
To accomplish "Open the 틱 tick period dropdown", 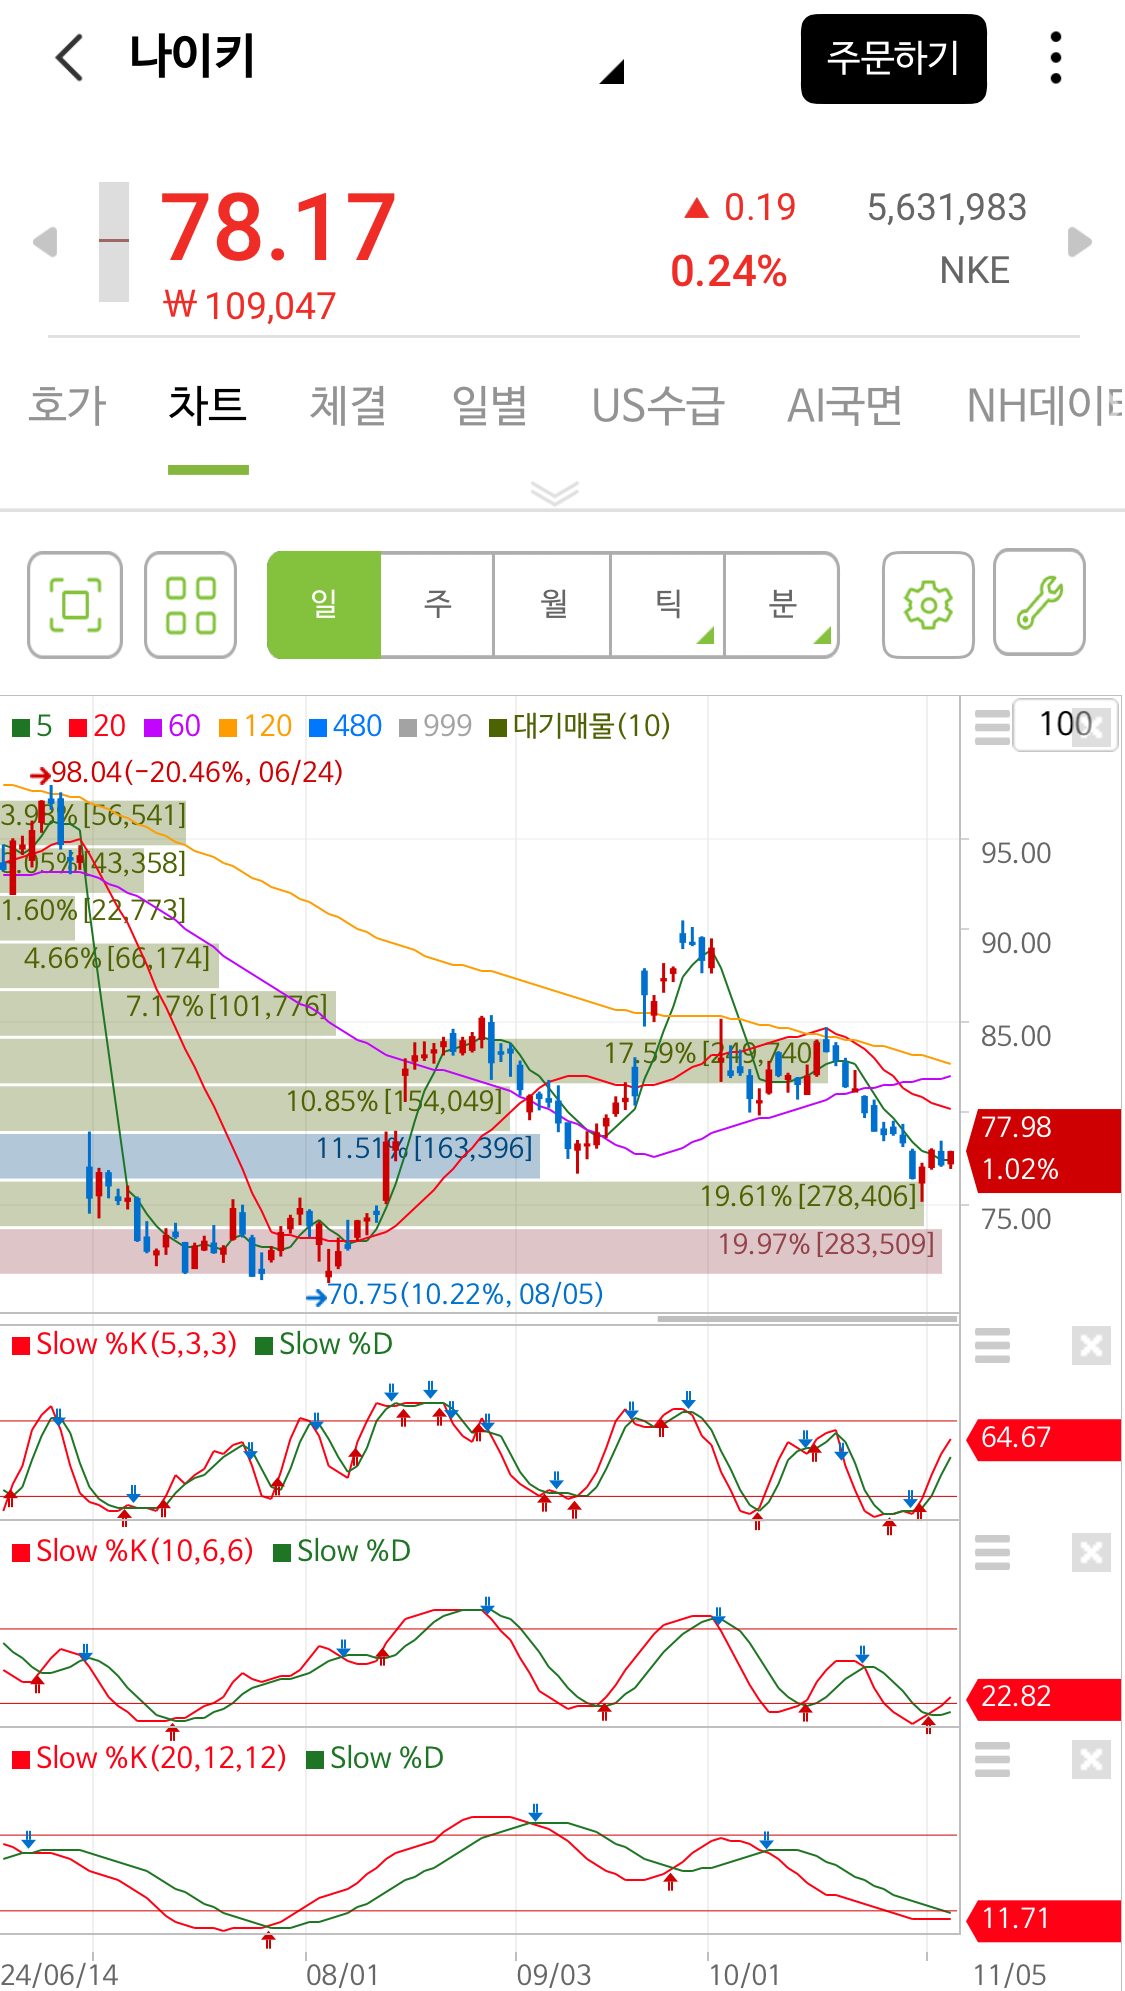I will (668, 604).
